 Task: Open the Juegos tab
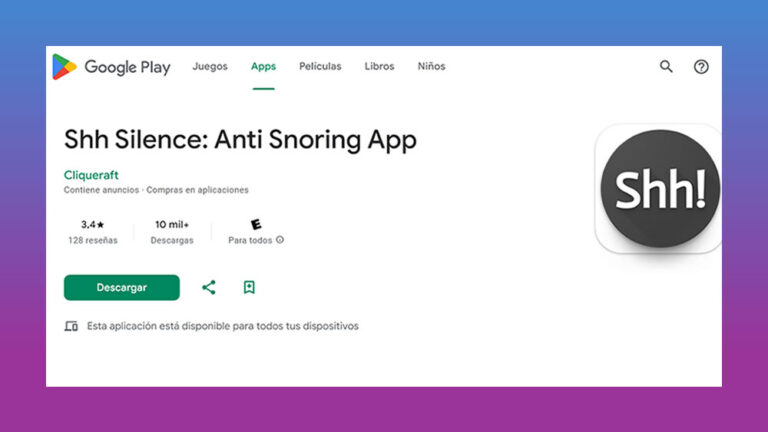pyautogui.click(x=210, y=66)
